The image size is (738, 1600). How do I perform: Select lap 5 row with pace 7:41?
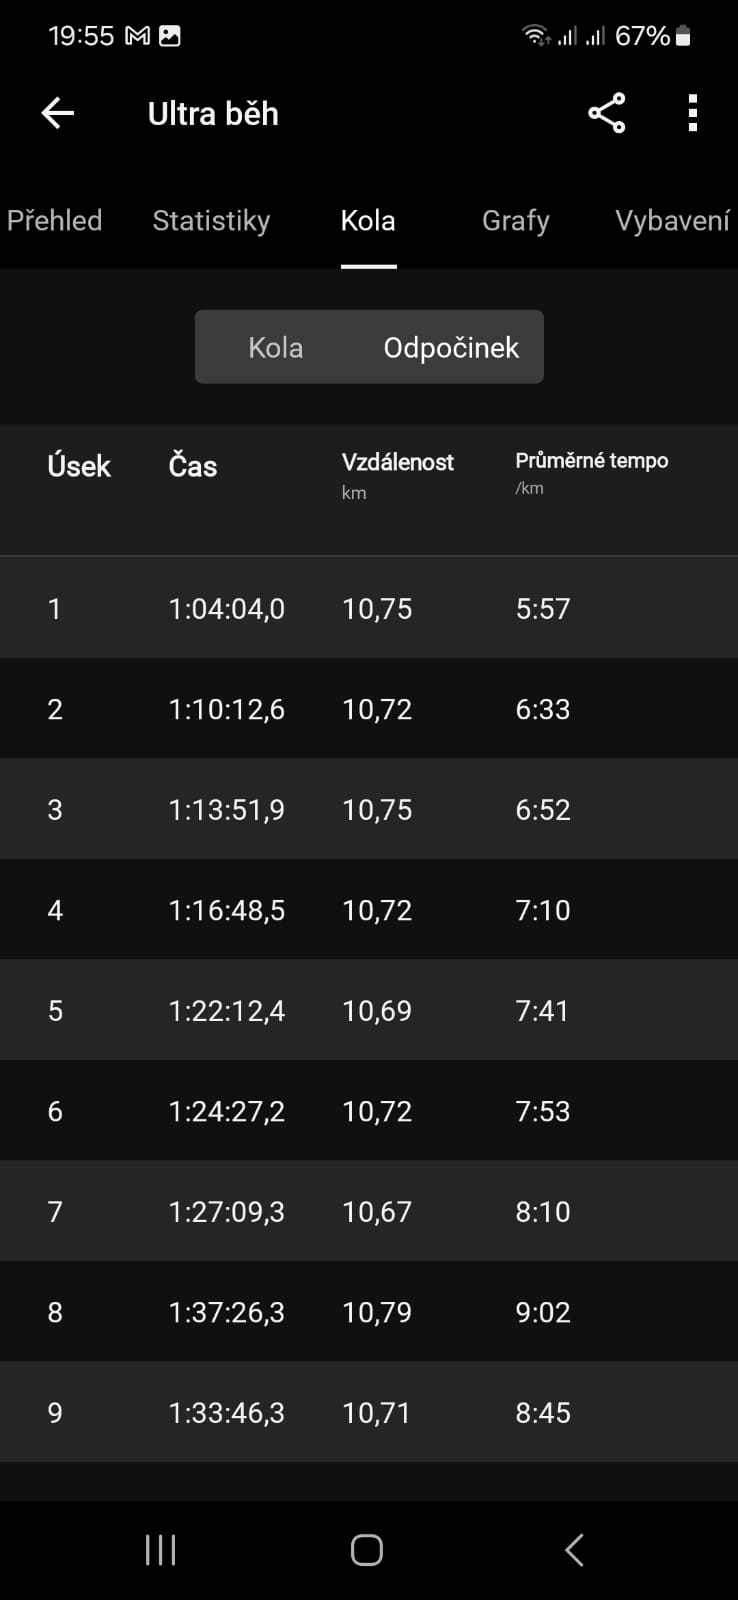[369, 1010]
